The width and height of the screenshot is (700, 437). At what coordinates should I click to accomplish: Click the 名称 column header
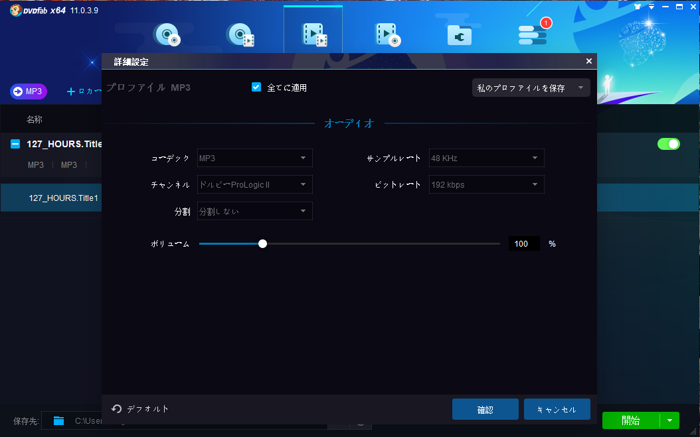pyautogui.click(x=34, y=119)
